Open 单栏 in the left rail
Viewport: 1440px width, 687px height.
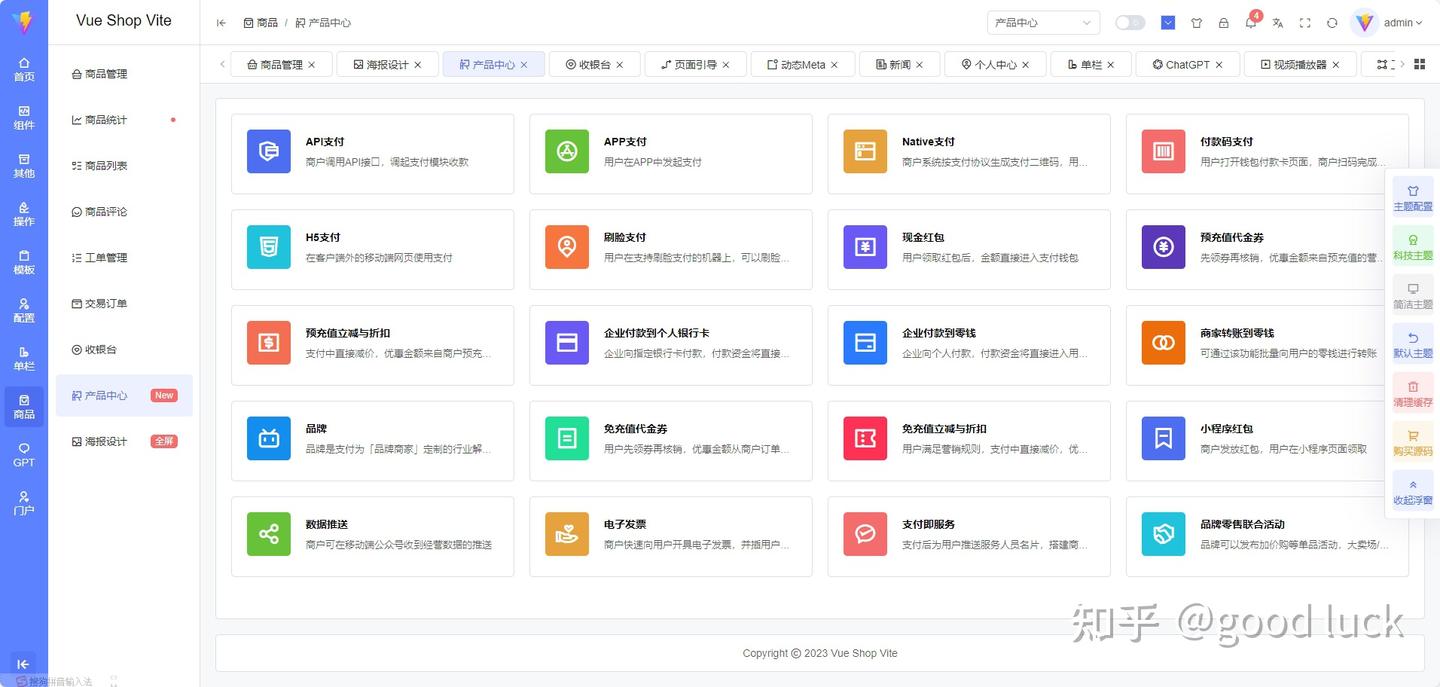(x=24, y=358)
